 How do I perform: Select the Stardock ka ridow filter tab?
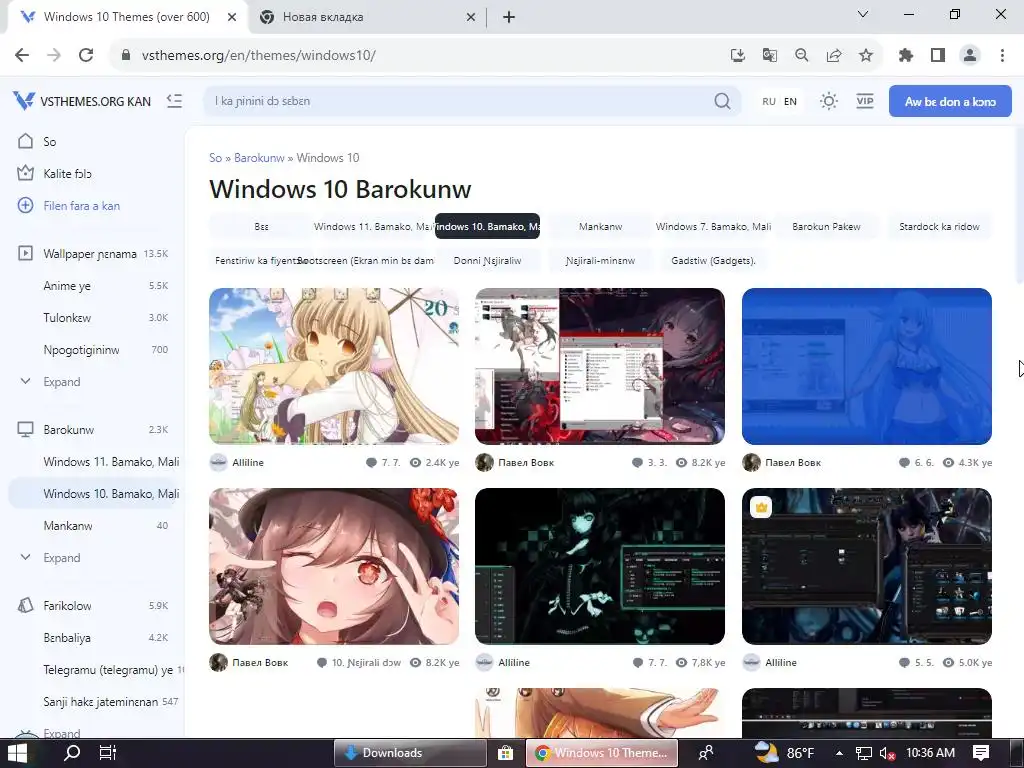pos(939,227)
